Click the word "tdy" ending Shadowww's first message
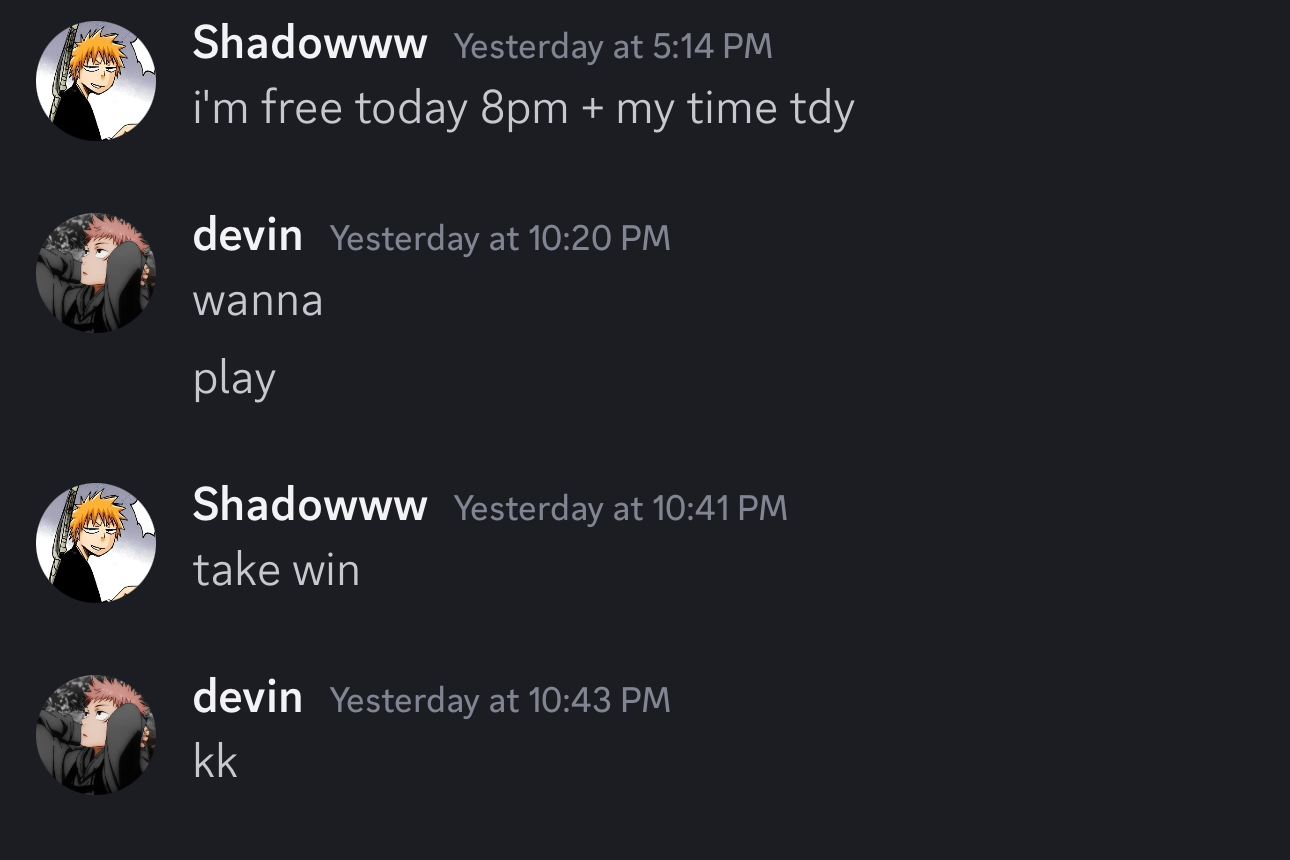The width and height of the screenshot is (1290, 860). coord(821,108)
